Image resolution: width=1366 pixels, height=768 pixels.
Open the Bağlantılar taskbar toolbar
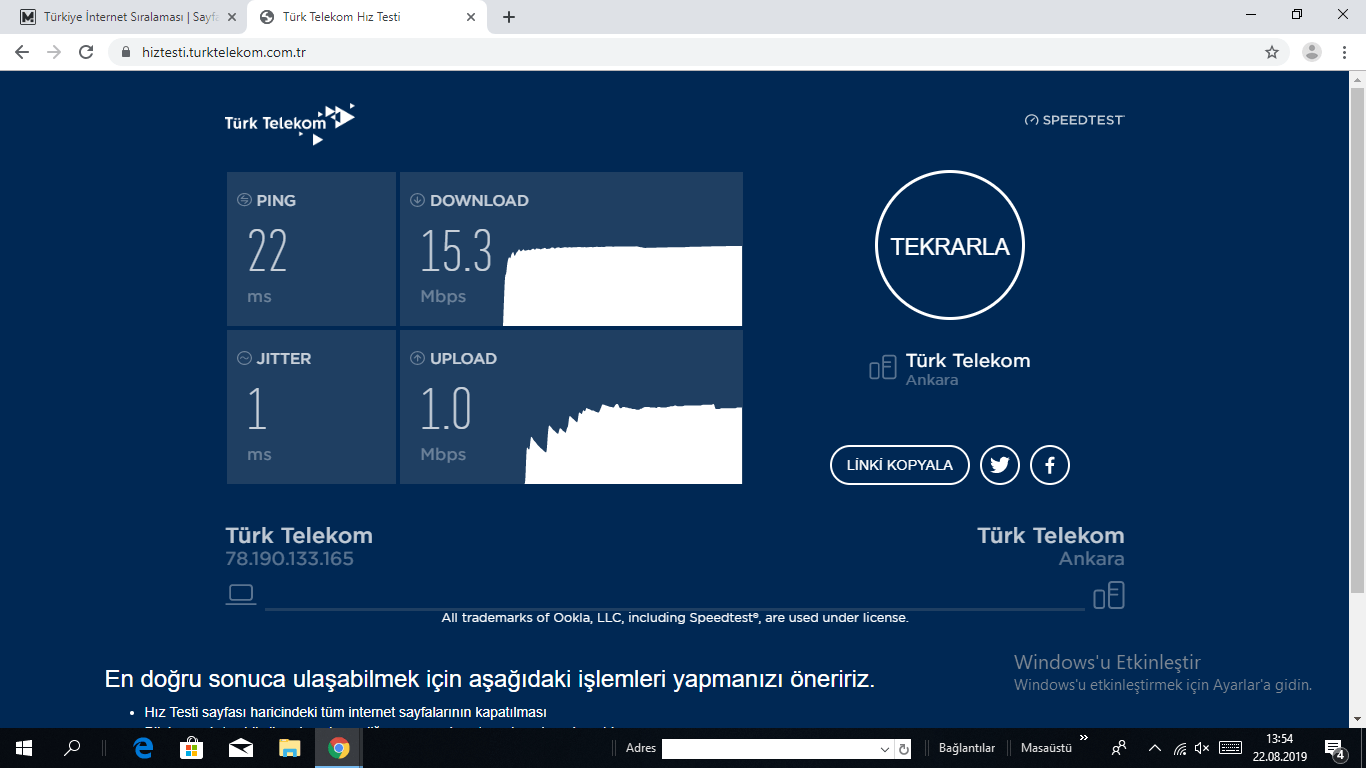click(x=966, y=748)
